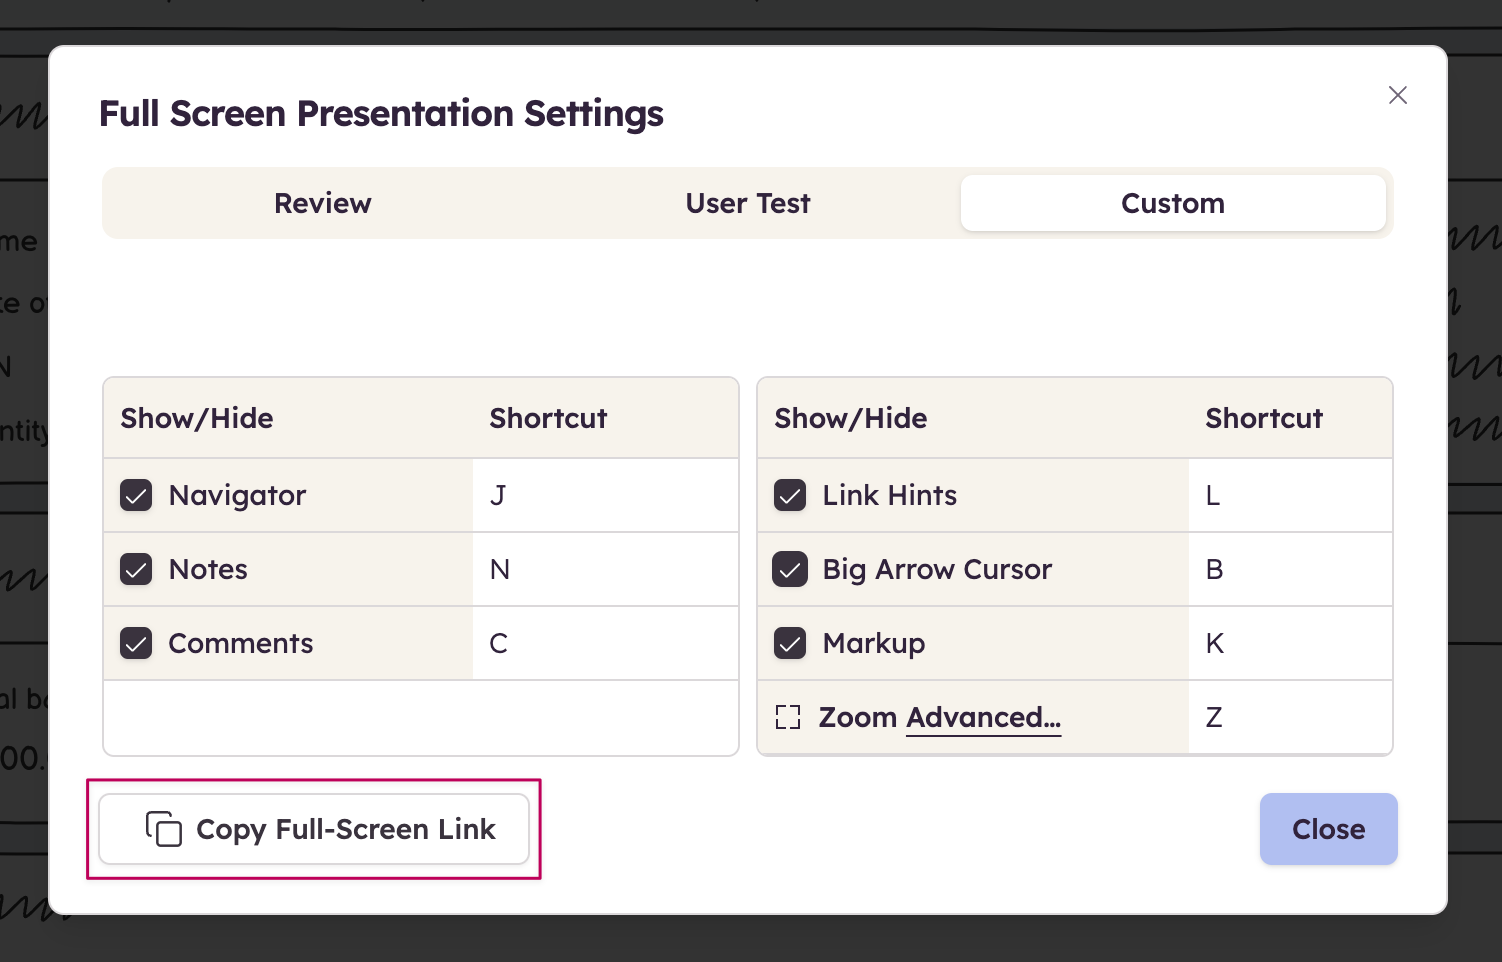Open the Zoom Advanced… link
1502x962 pixels.
(x=983, y=717)
